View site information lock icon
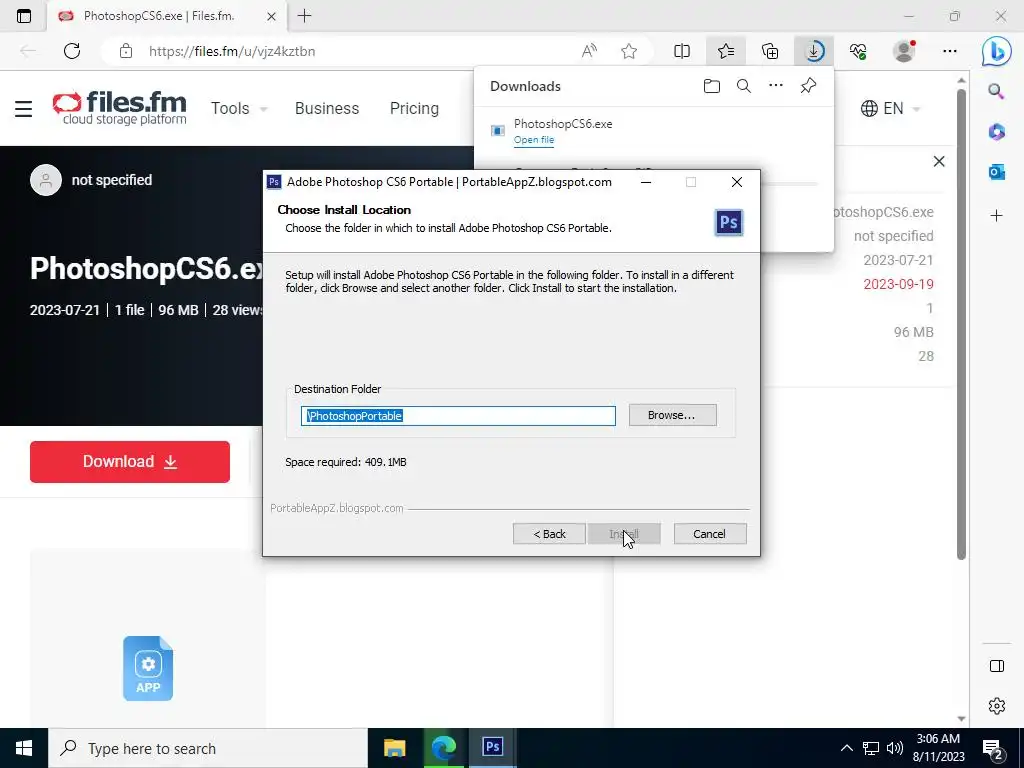 click(x=126, y=51)
